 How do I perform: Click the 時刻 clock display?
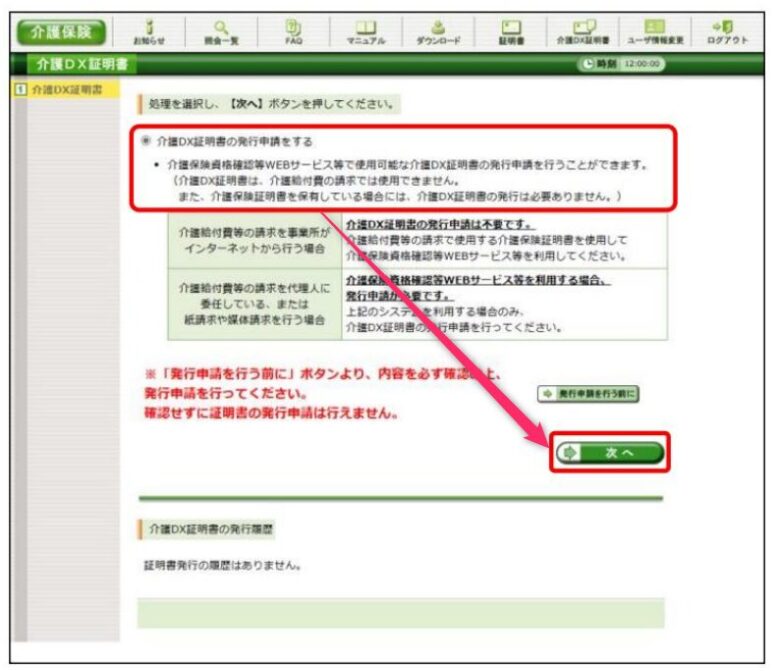[621, 65]
